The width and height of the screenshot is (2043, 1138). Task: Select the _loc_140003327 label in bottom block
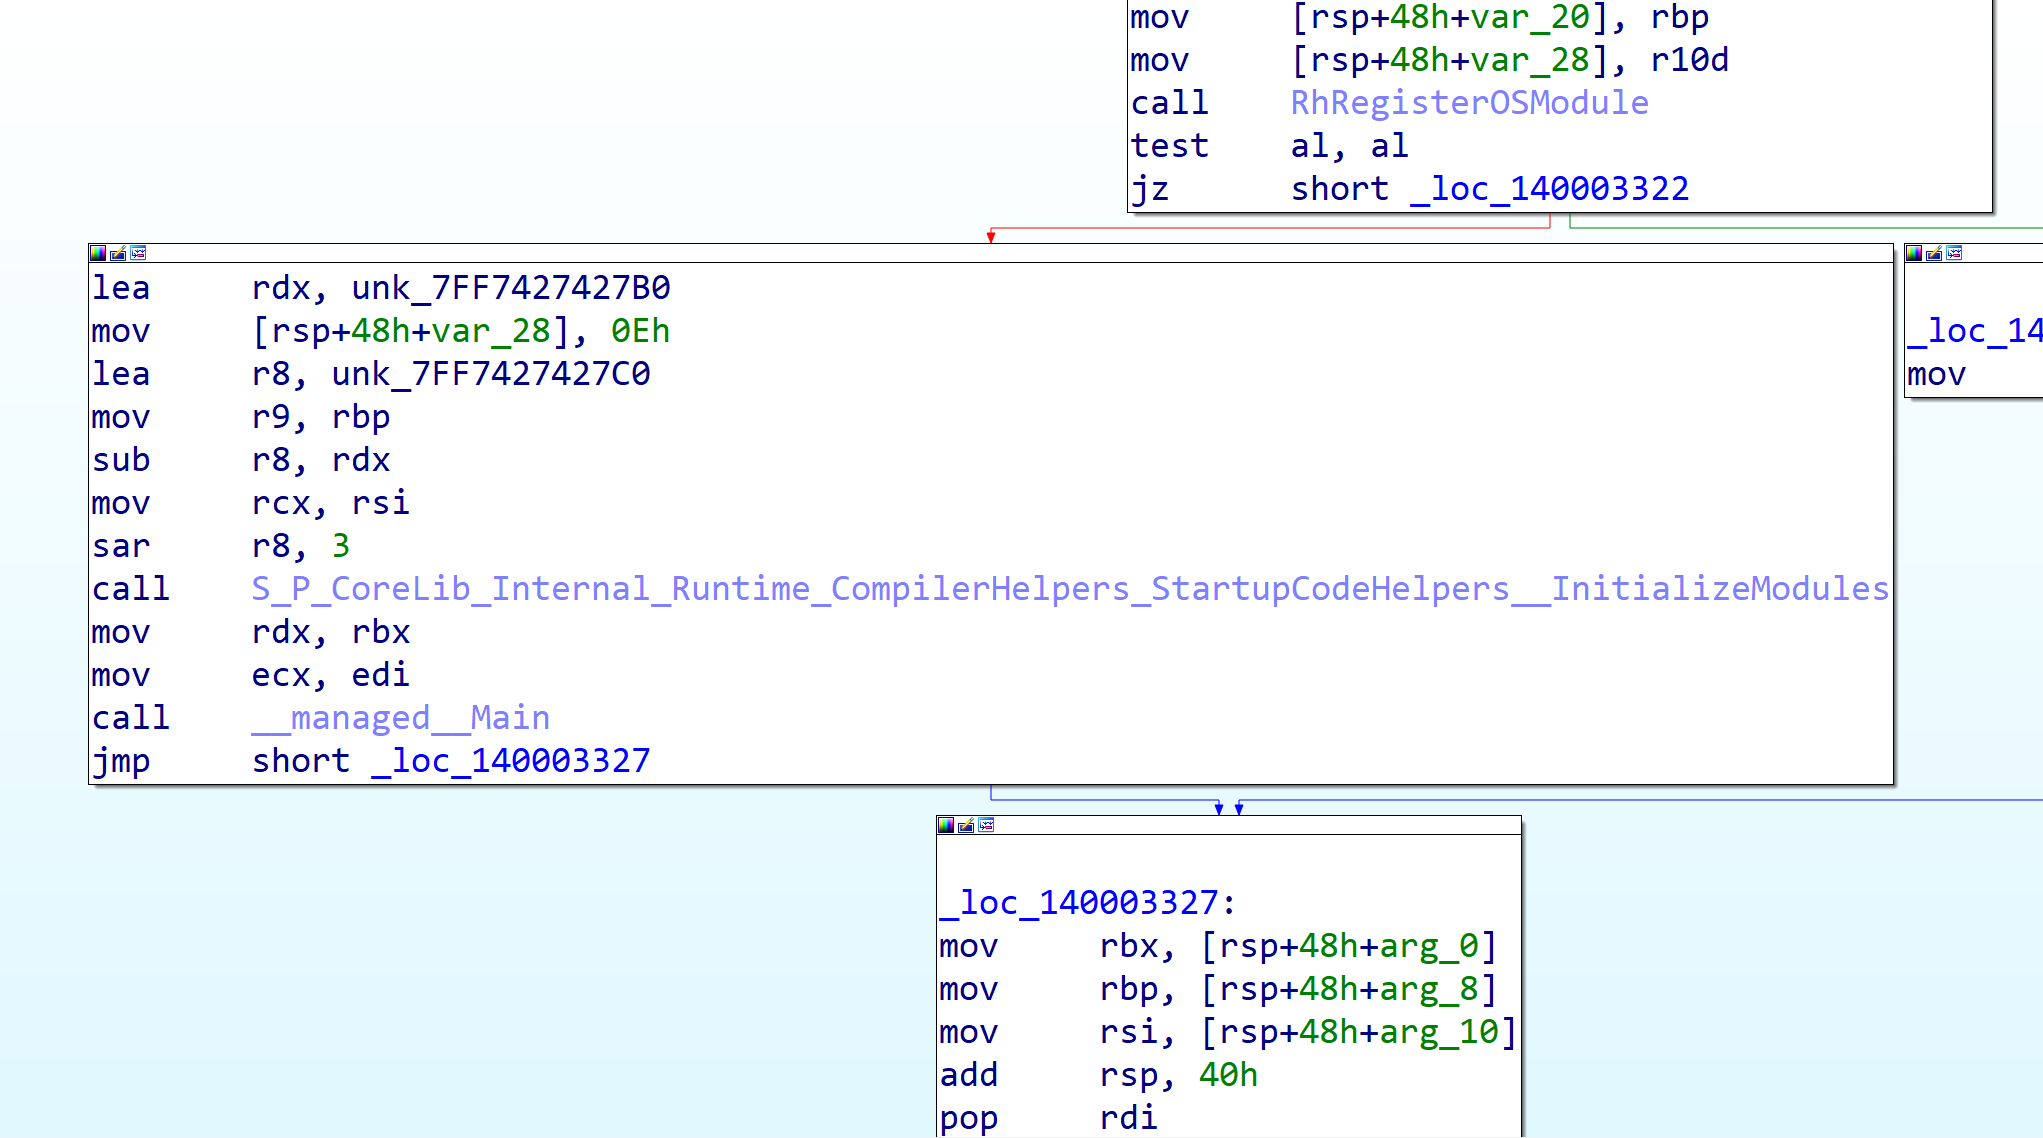[1080, 903]
